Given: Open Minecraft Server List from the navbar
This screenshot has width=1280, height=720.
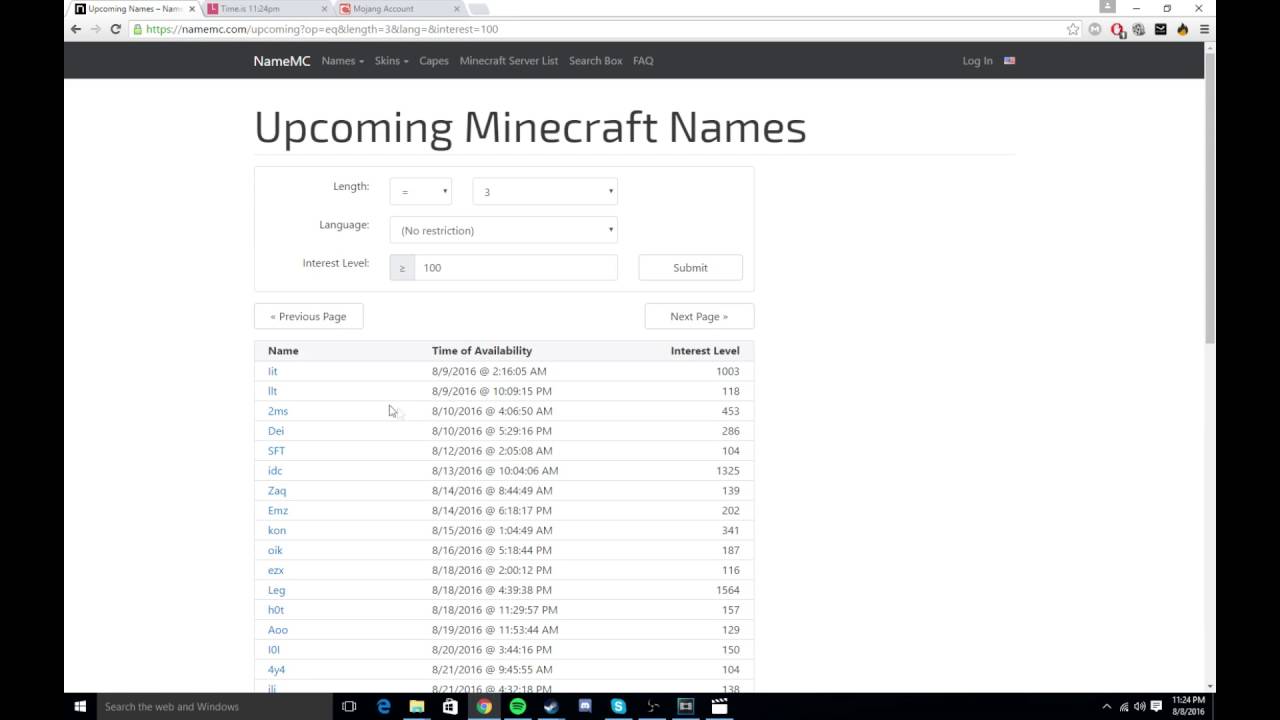Looking at the screenshot, I should coord(509,61).
